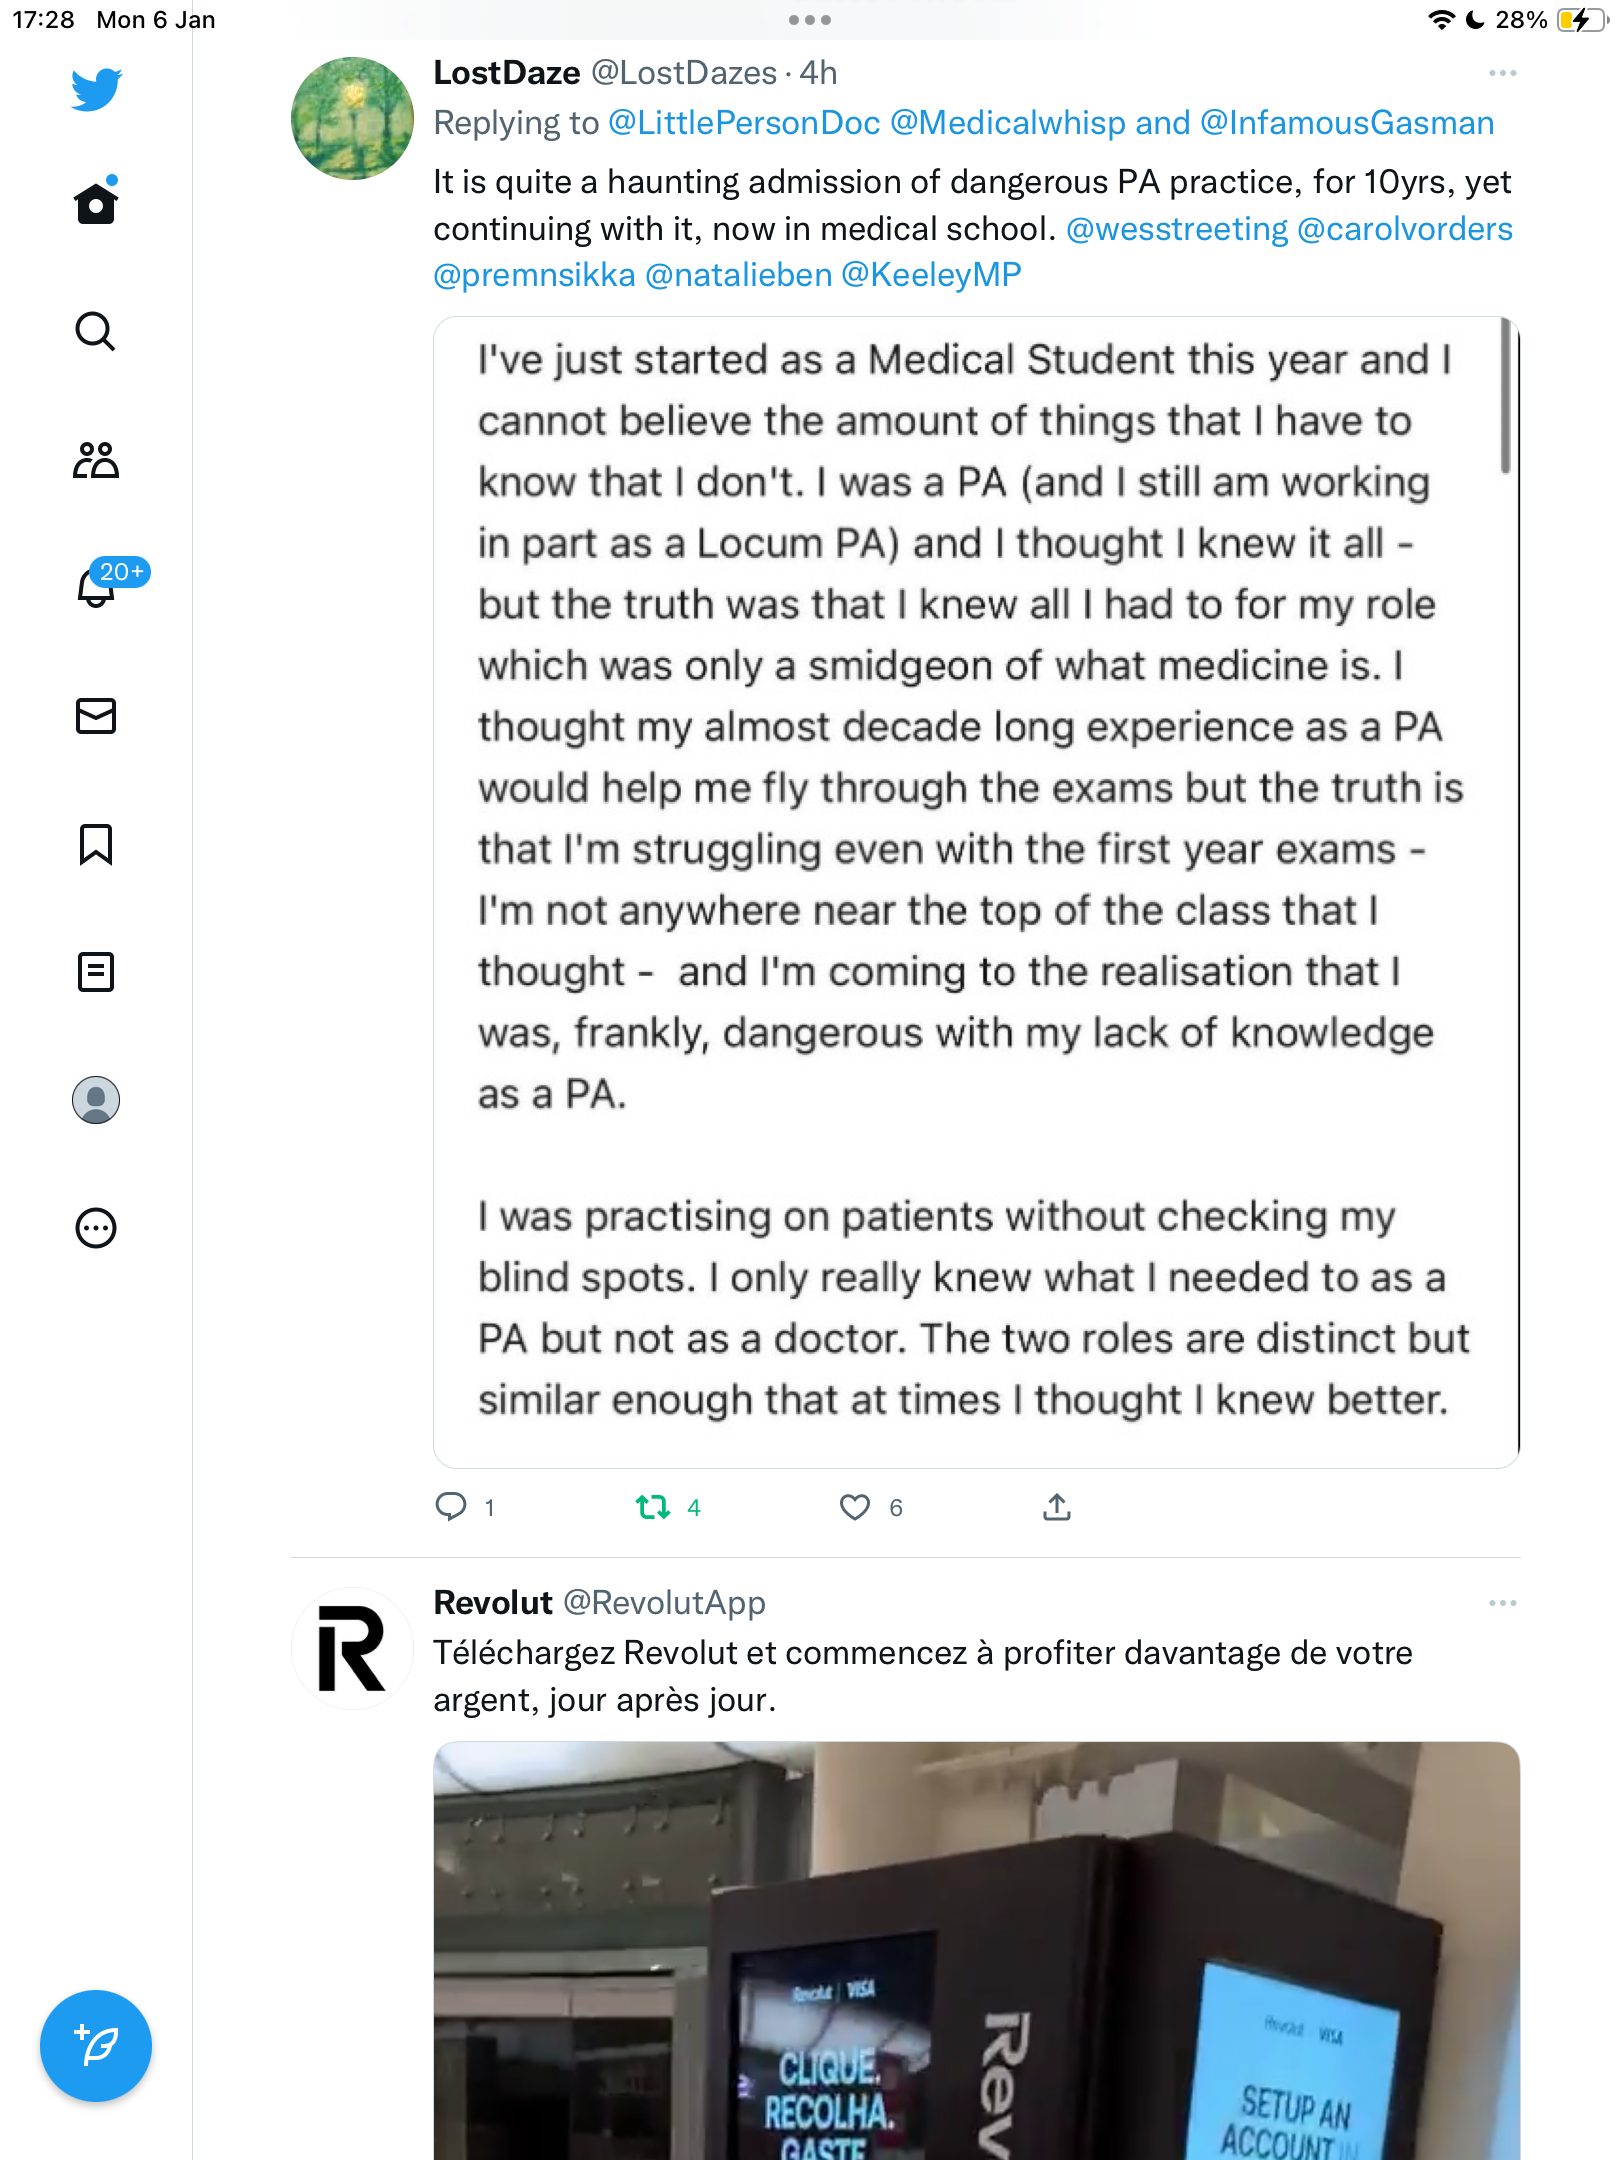Toggle retweet on LostDaze tweet
This screenshot has height=2160, width=1620.
point(653,1507)
